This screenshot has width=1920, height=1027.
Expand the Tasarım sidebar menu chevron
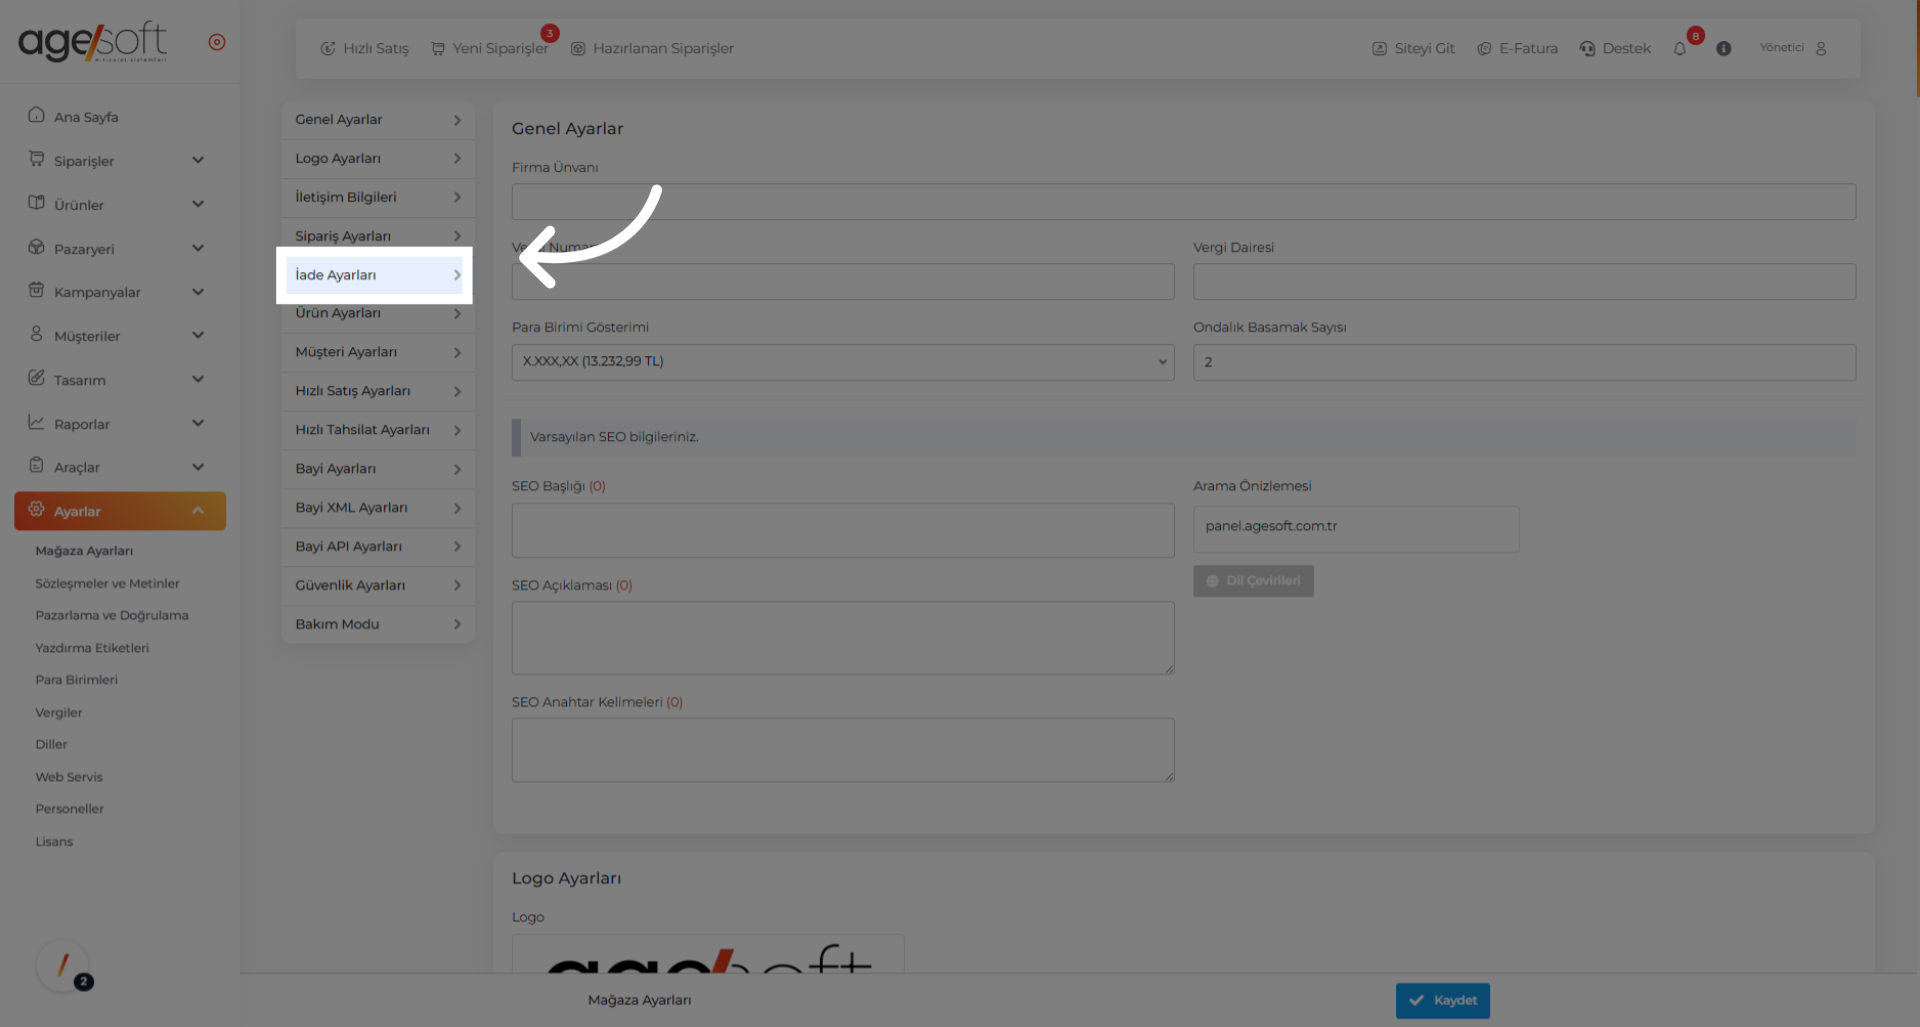point(198,379)
